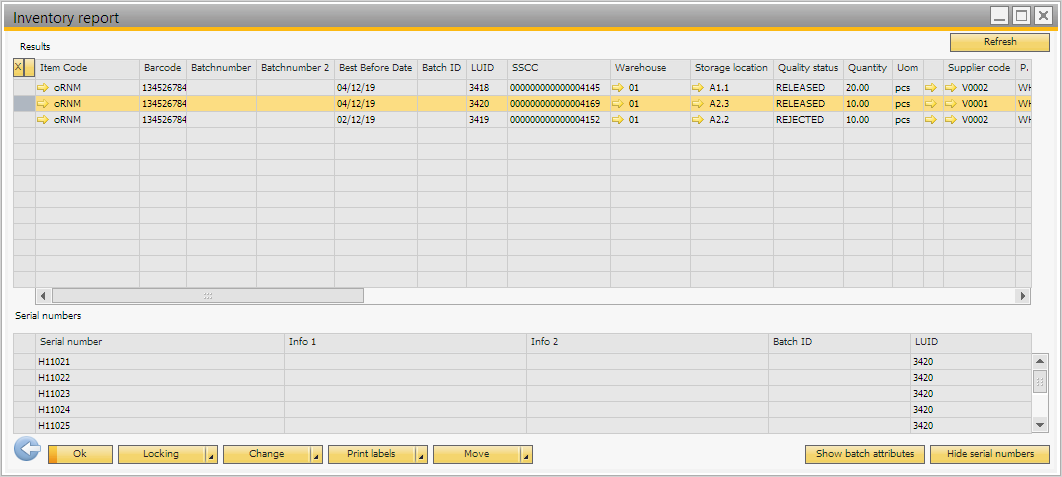Click warehouse link arrow in highlighted row
Viewport: 1062px width, 477px height.
pyautogui.click(x=618, y=104)
